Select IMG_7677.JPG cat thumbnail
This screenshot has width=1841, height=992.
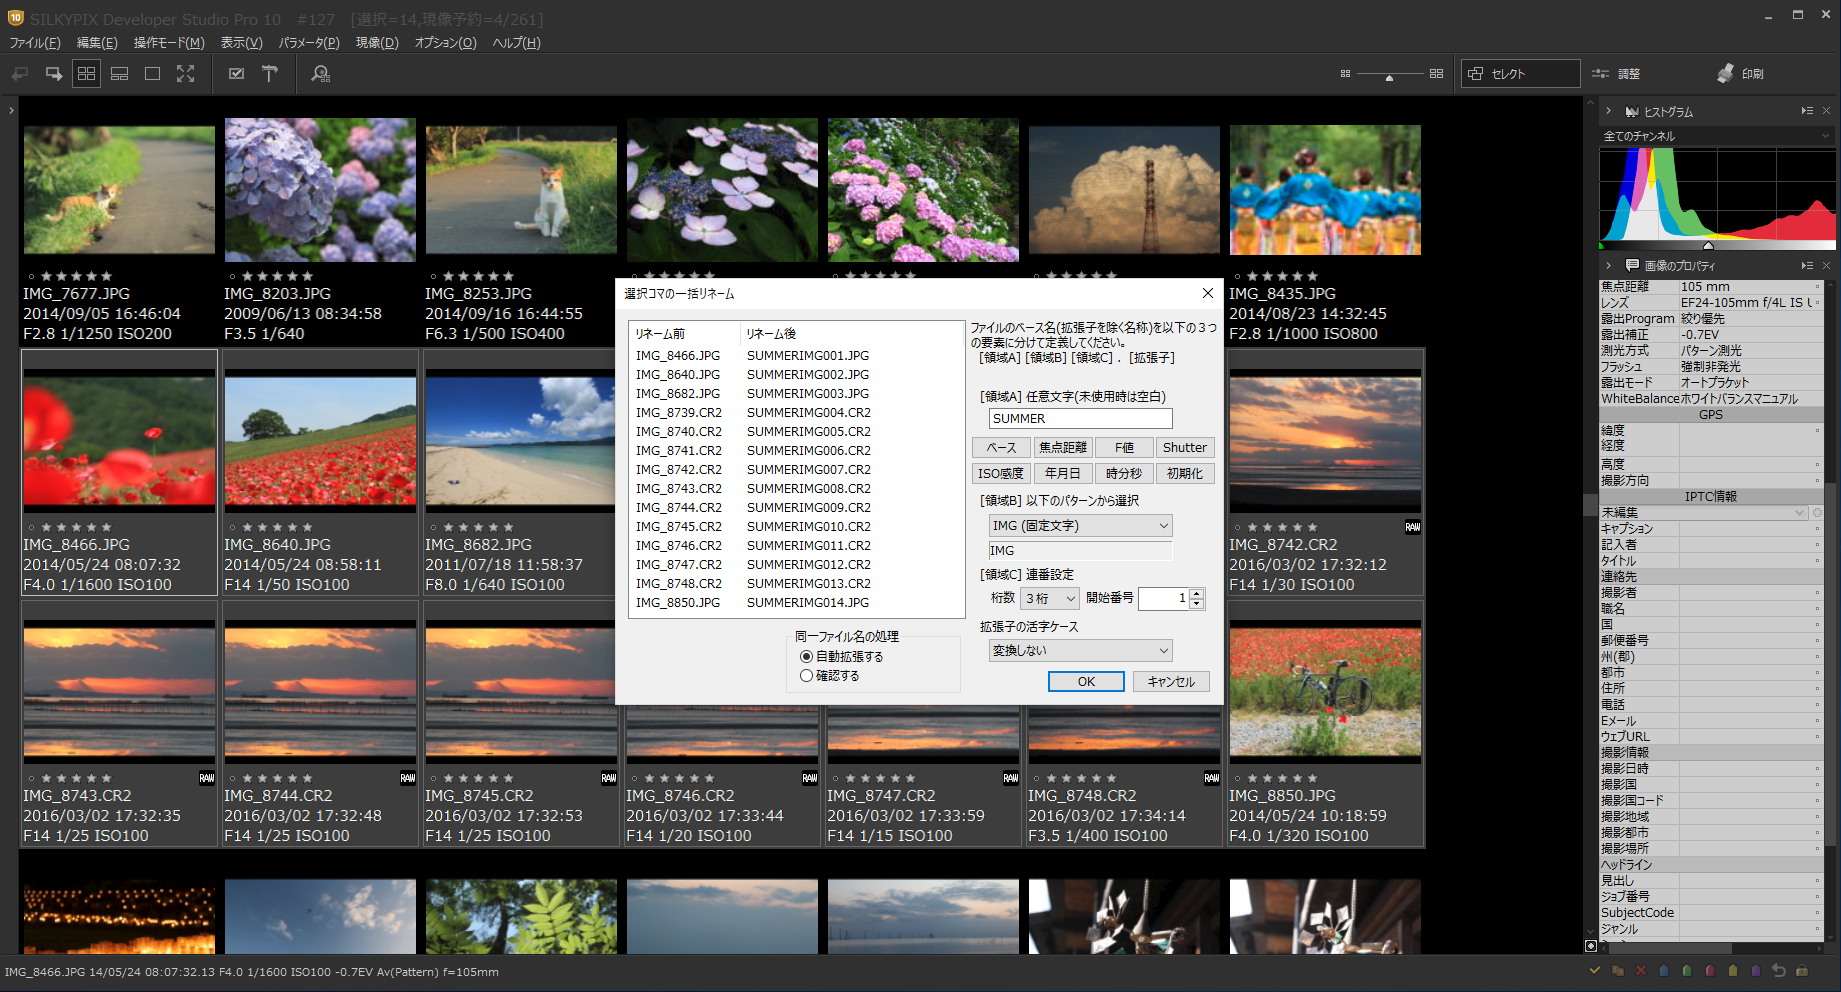click(119, 190)
